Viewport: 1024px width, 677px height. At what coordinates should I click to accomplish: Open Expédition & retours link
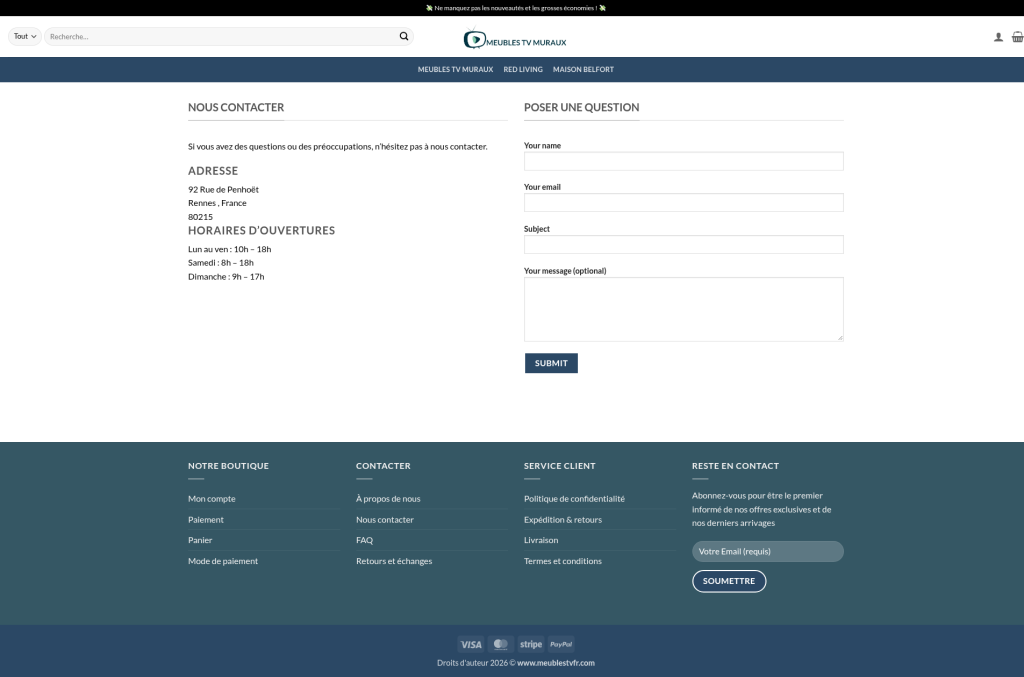click(x=563, y=520)
